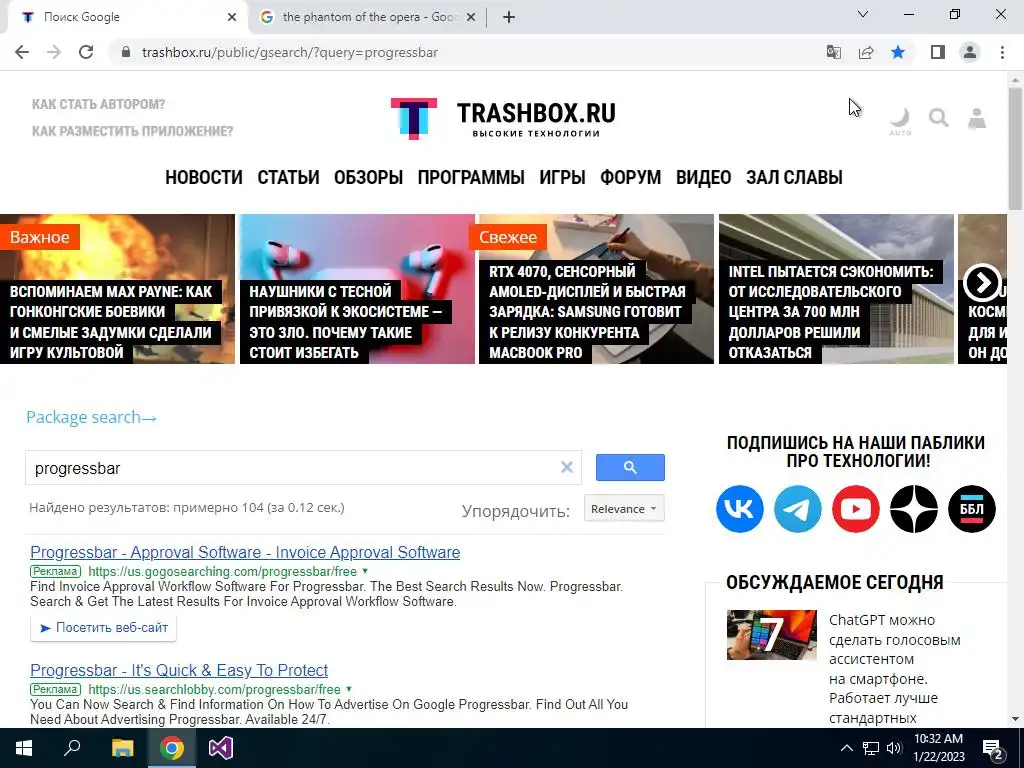Clear the search query with X
Image resolution: width=1024 pixels, height=768 pixels.
pyautogui.click(x=567, y=467)
